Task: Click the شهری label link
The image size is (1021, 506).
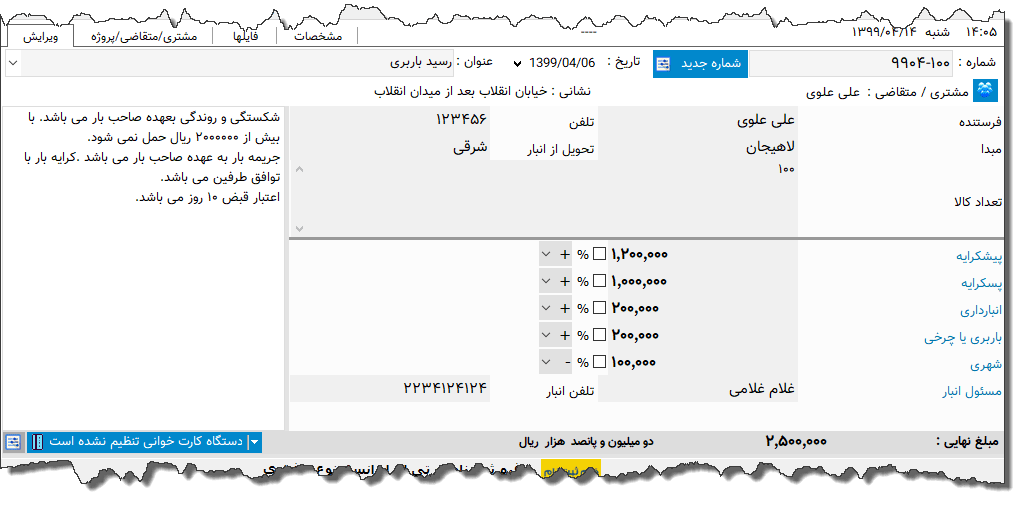Action: (x=988, y=365)
